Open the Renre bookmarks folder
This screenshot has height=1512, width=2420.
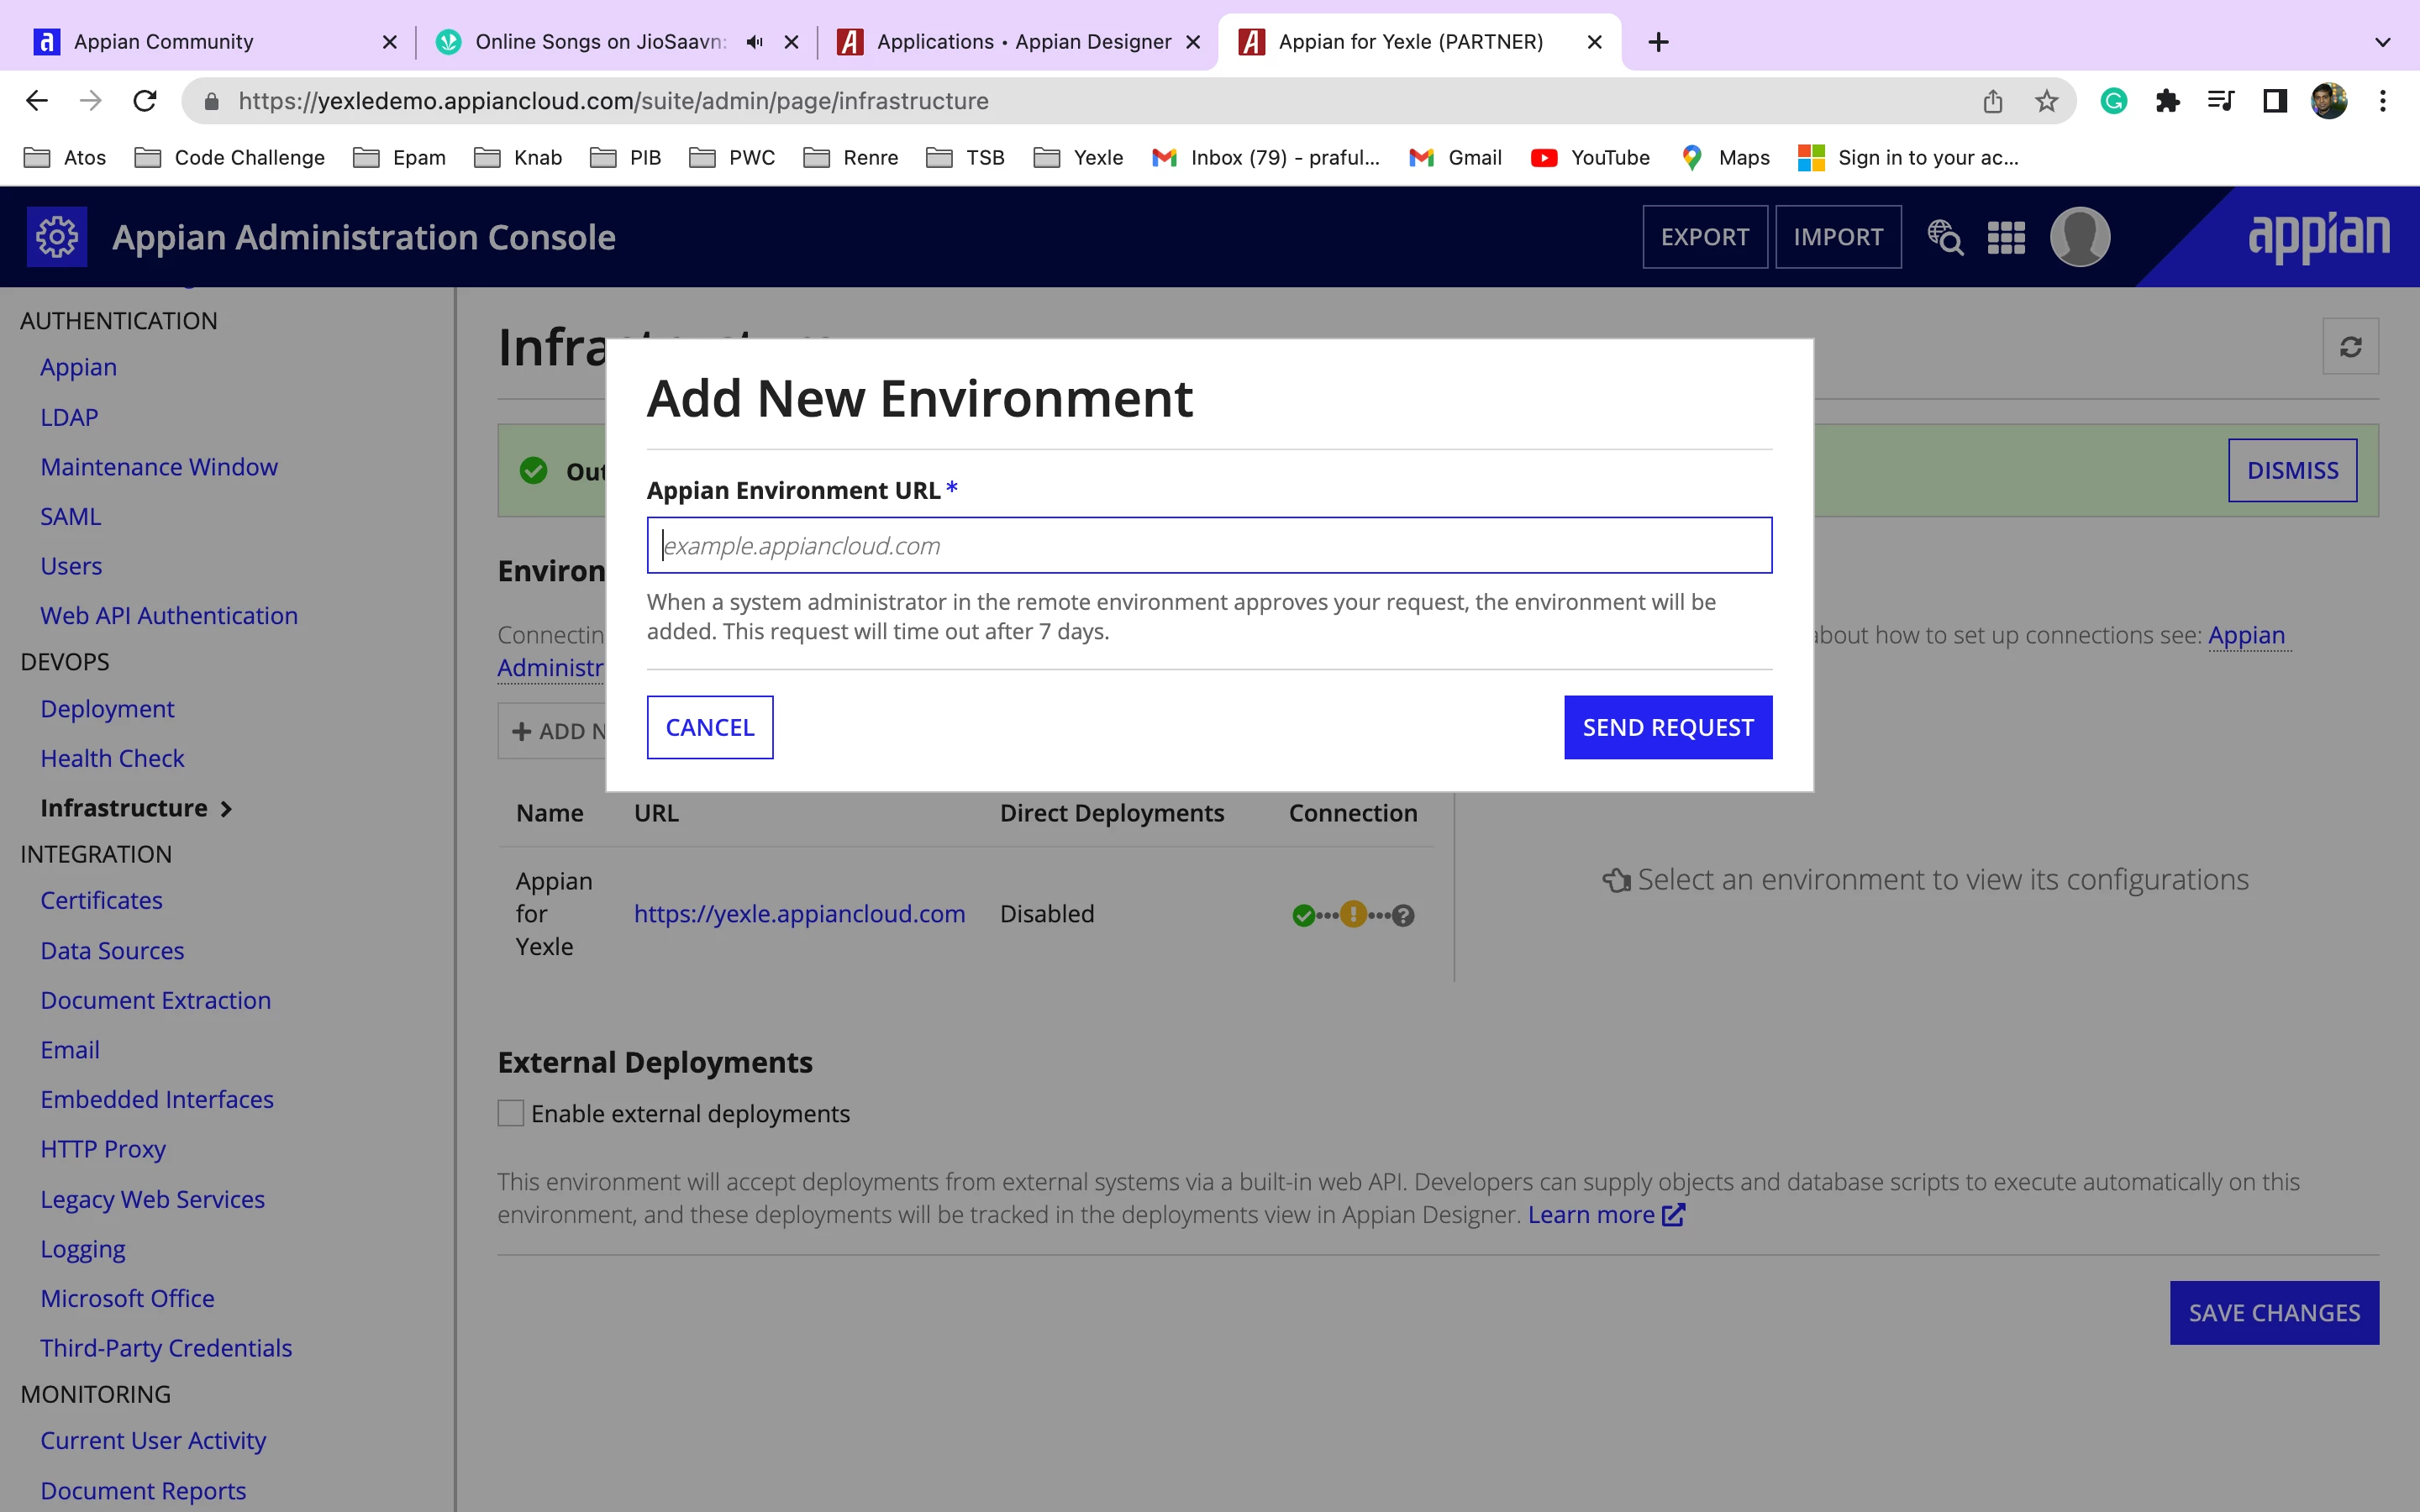pos(851,158)
